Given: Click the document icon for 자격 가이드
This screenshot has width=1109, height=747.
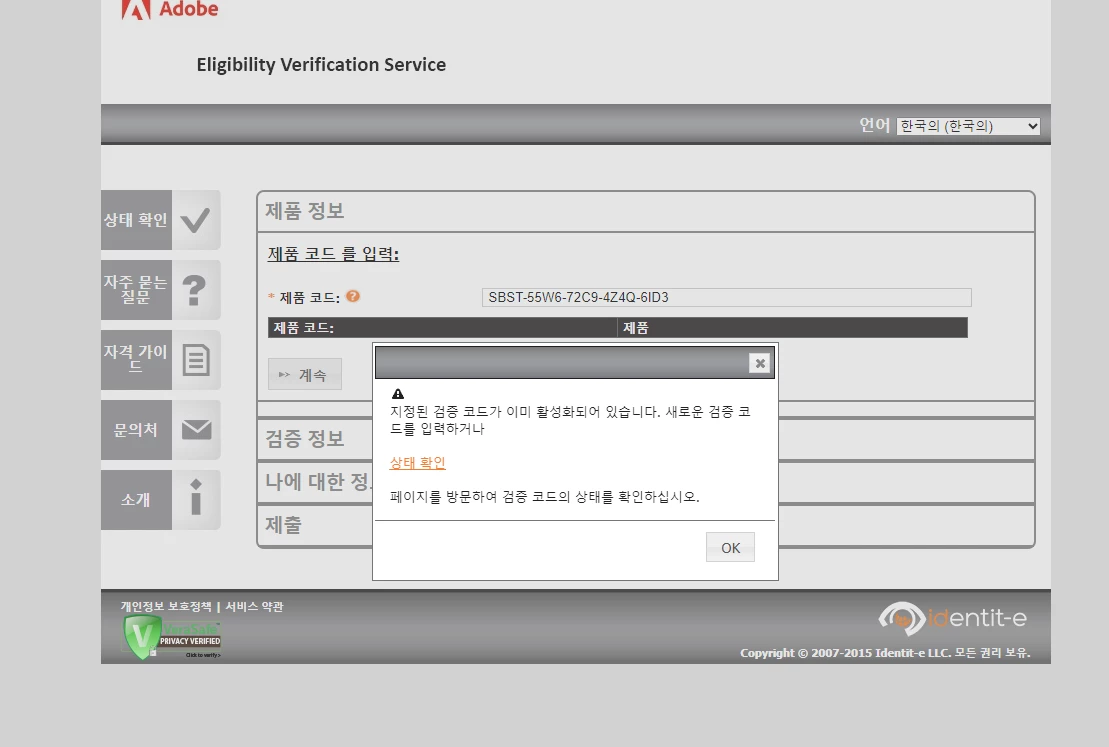Looking at the screenshot, I should (x=196, y=359).
